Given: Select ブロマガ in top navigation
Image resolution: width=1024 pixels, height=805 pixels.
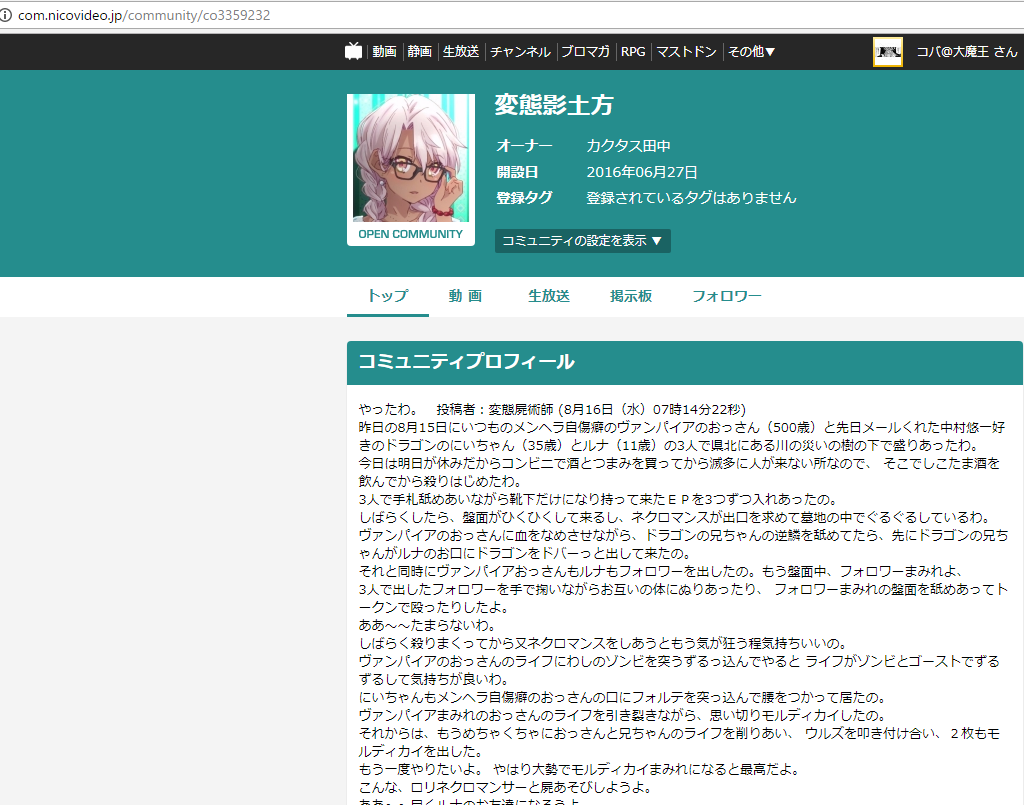Looking at the screenshot, I should click(585, 52).
